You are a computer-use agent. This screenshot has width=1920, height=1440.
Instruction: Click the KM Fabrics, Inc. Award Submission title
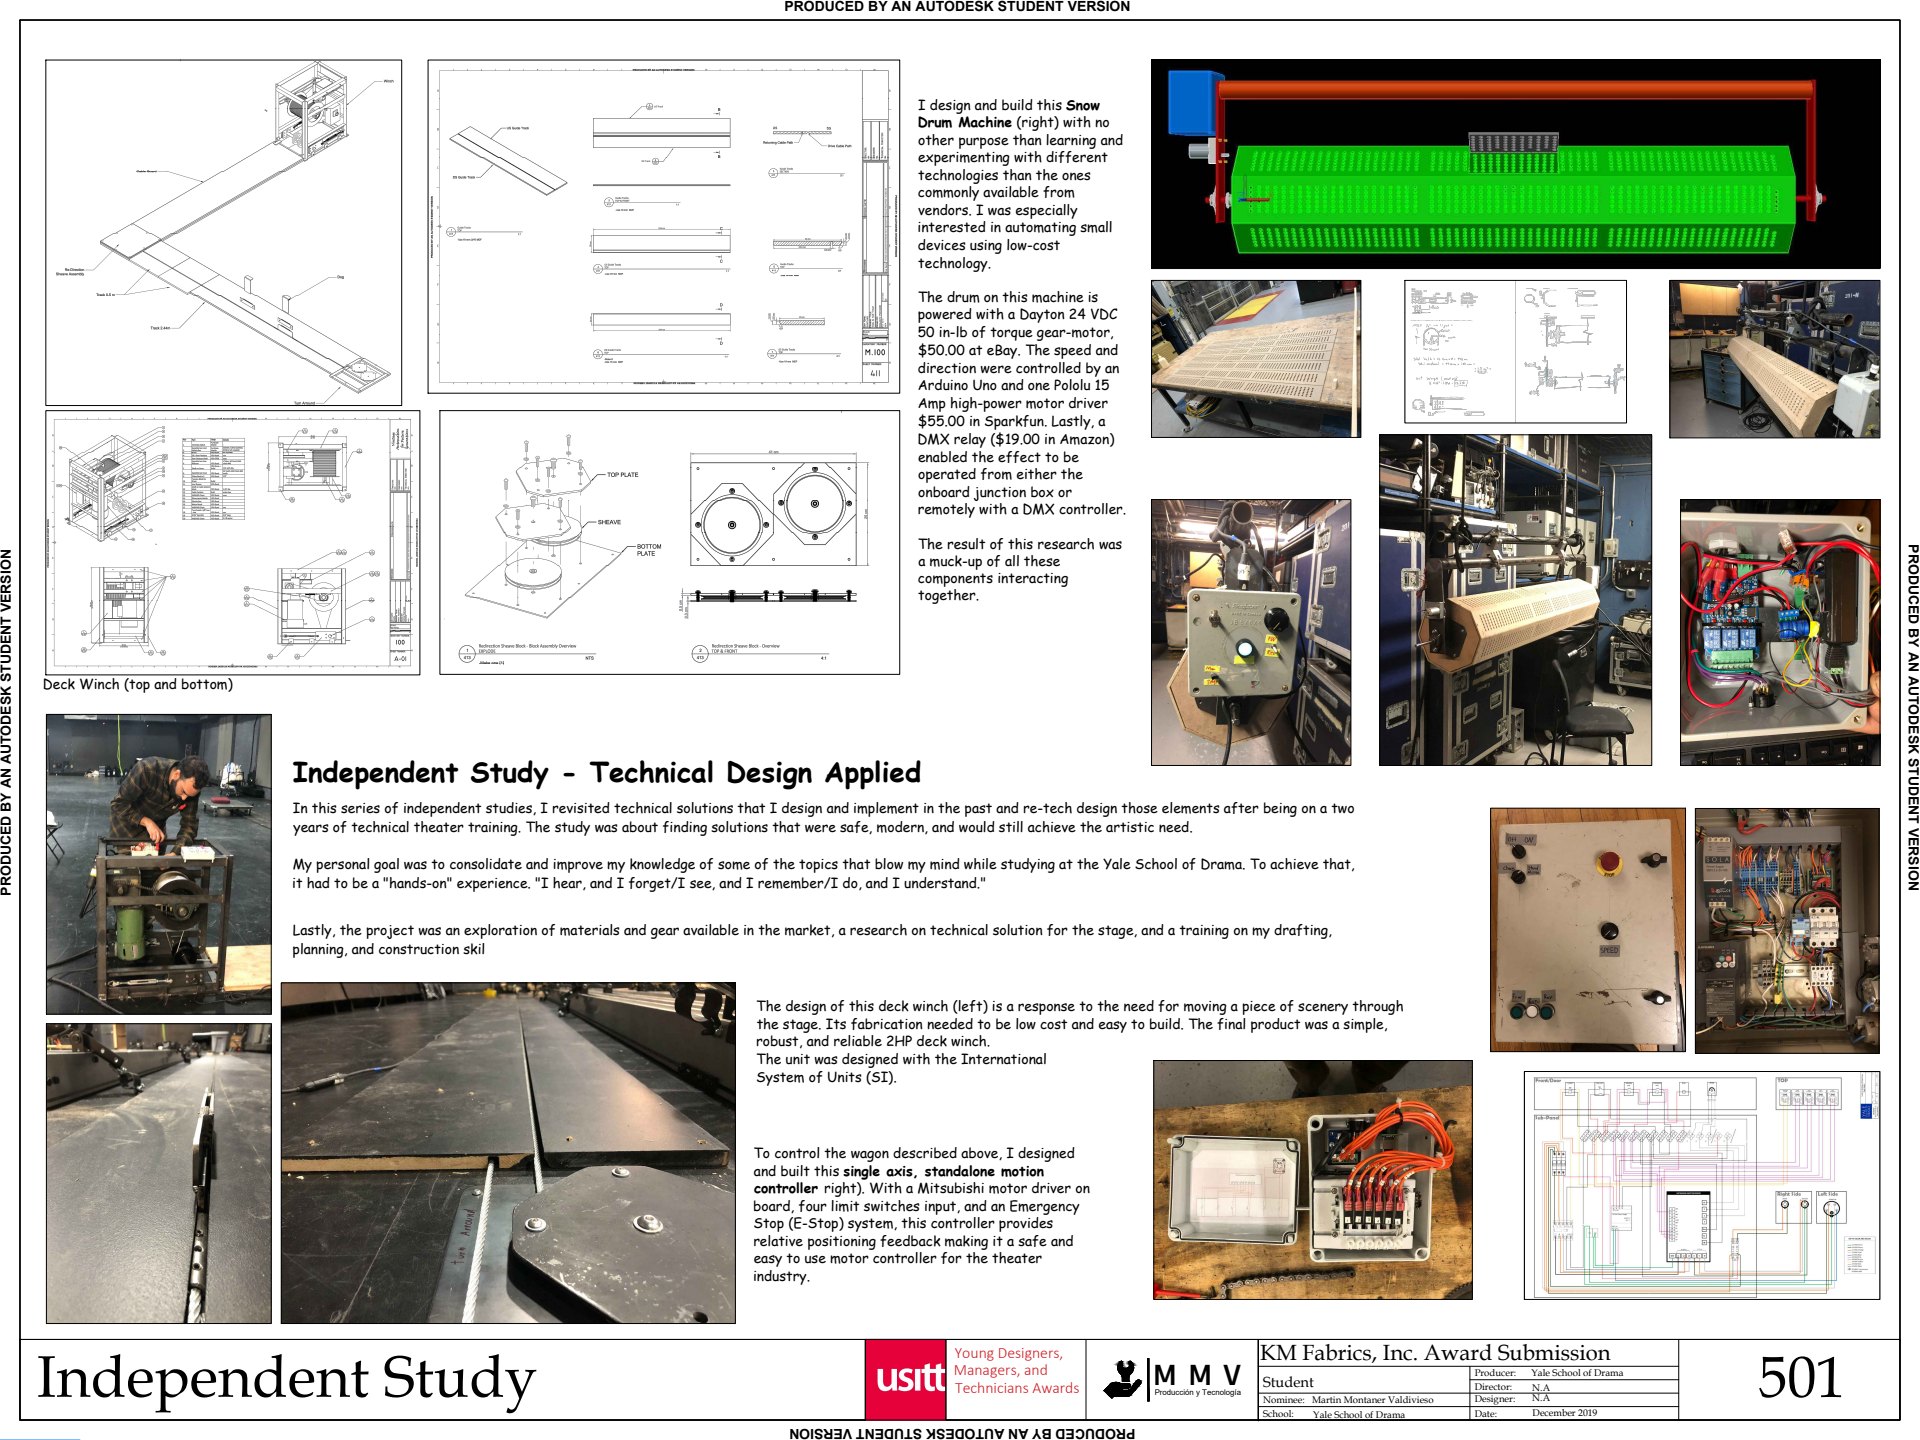(1434, 1353)
